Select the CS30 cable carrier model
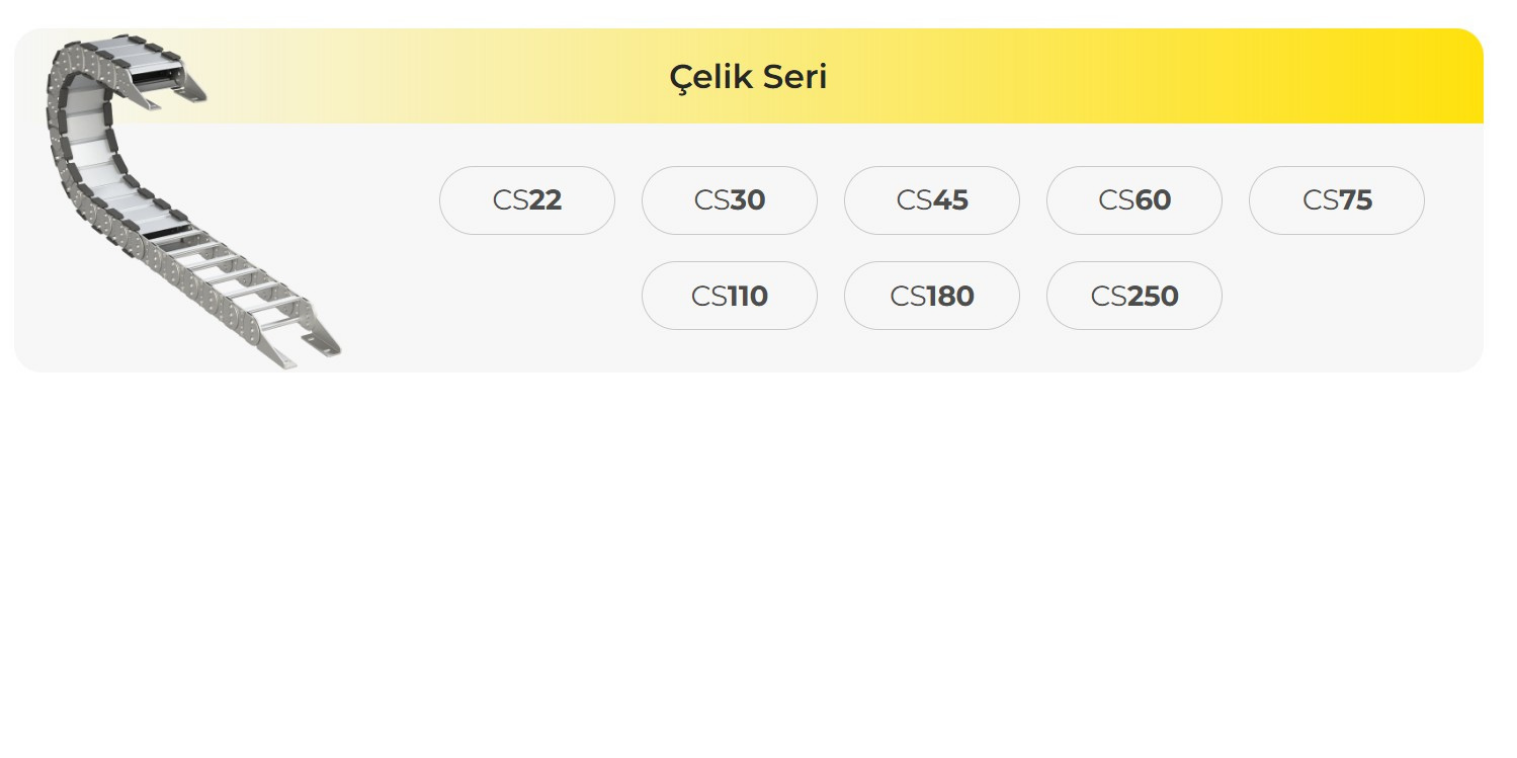Image resolution: width=1517 pixels, height=758 pixels. [729, 200]
